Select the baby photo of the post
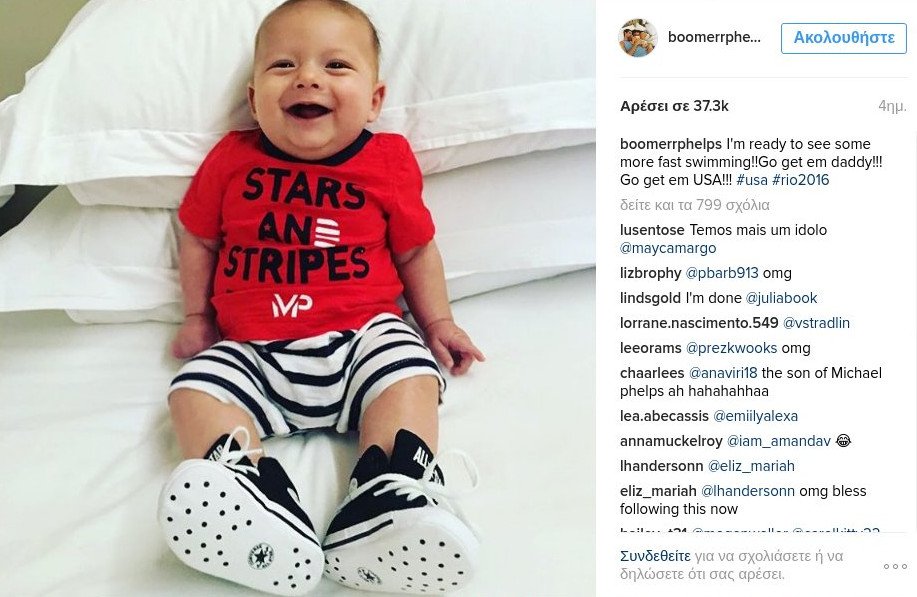This screenshot has height=597, width=917. click(x=298, y=298)
